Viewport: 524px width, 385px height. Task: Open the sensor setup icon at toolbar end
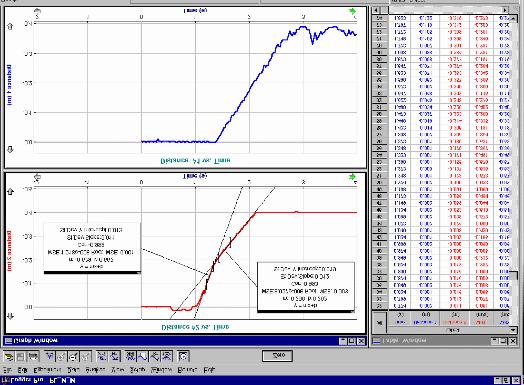183,357
